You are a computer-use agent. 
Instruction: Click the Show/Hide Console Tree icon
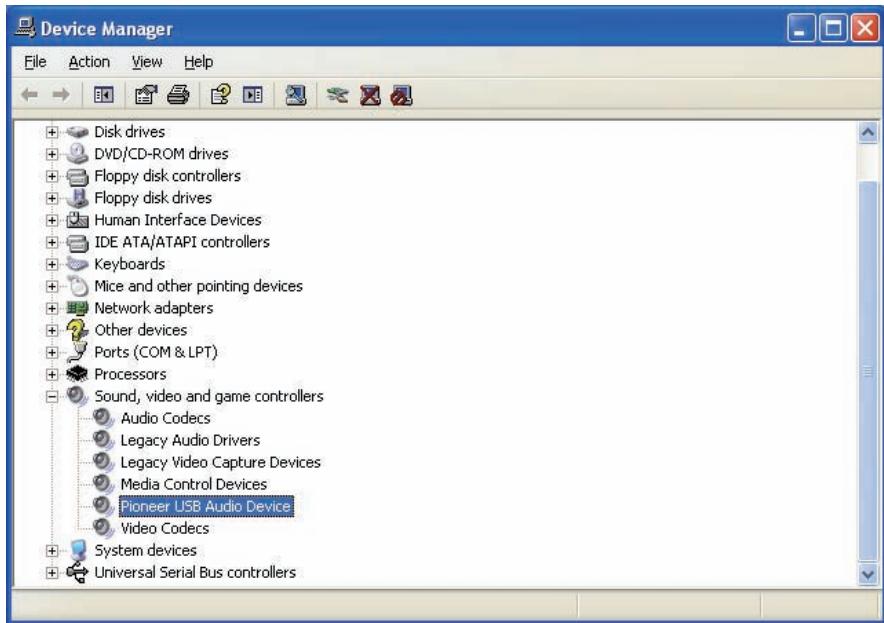(x=103, y=95)
